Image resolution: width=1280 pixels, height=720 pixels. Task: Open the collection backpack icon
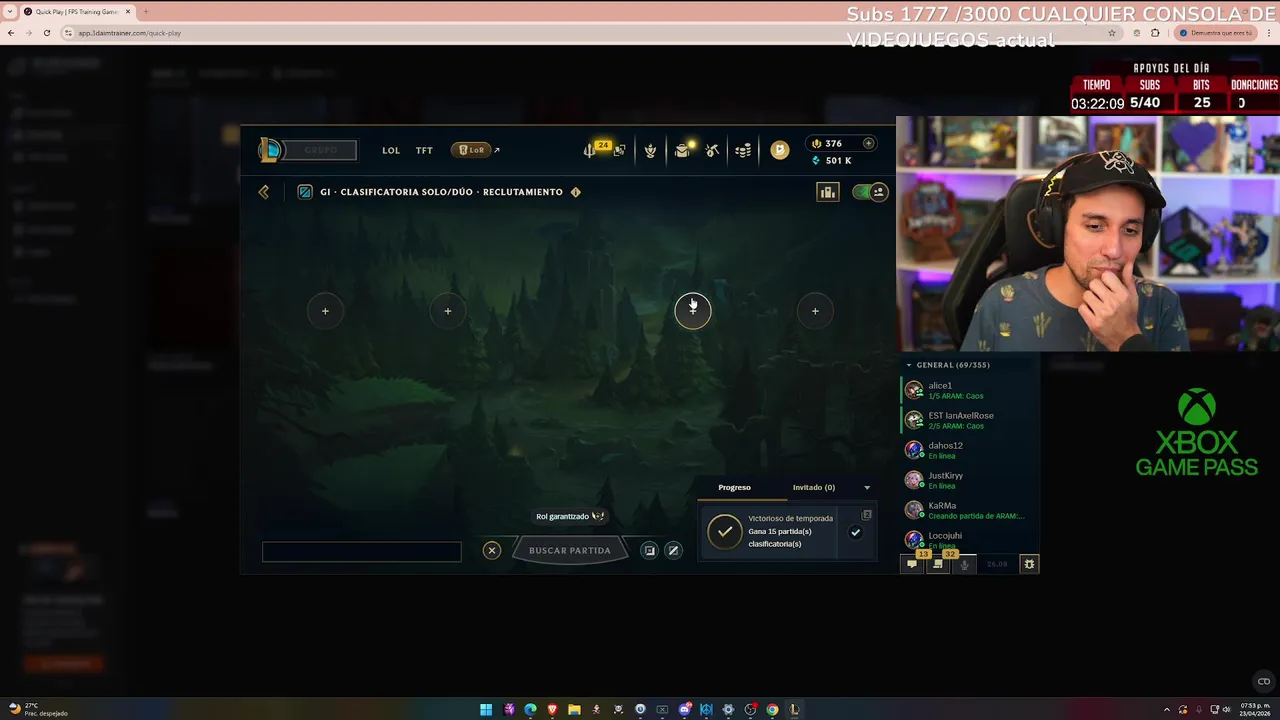pyautogui.click(x=682, y=150)
